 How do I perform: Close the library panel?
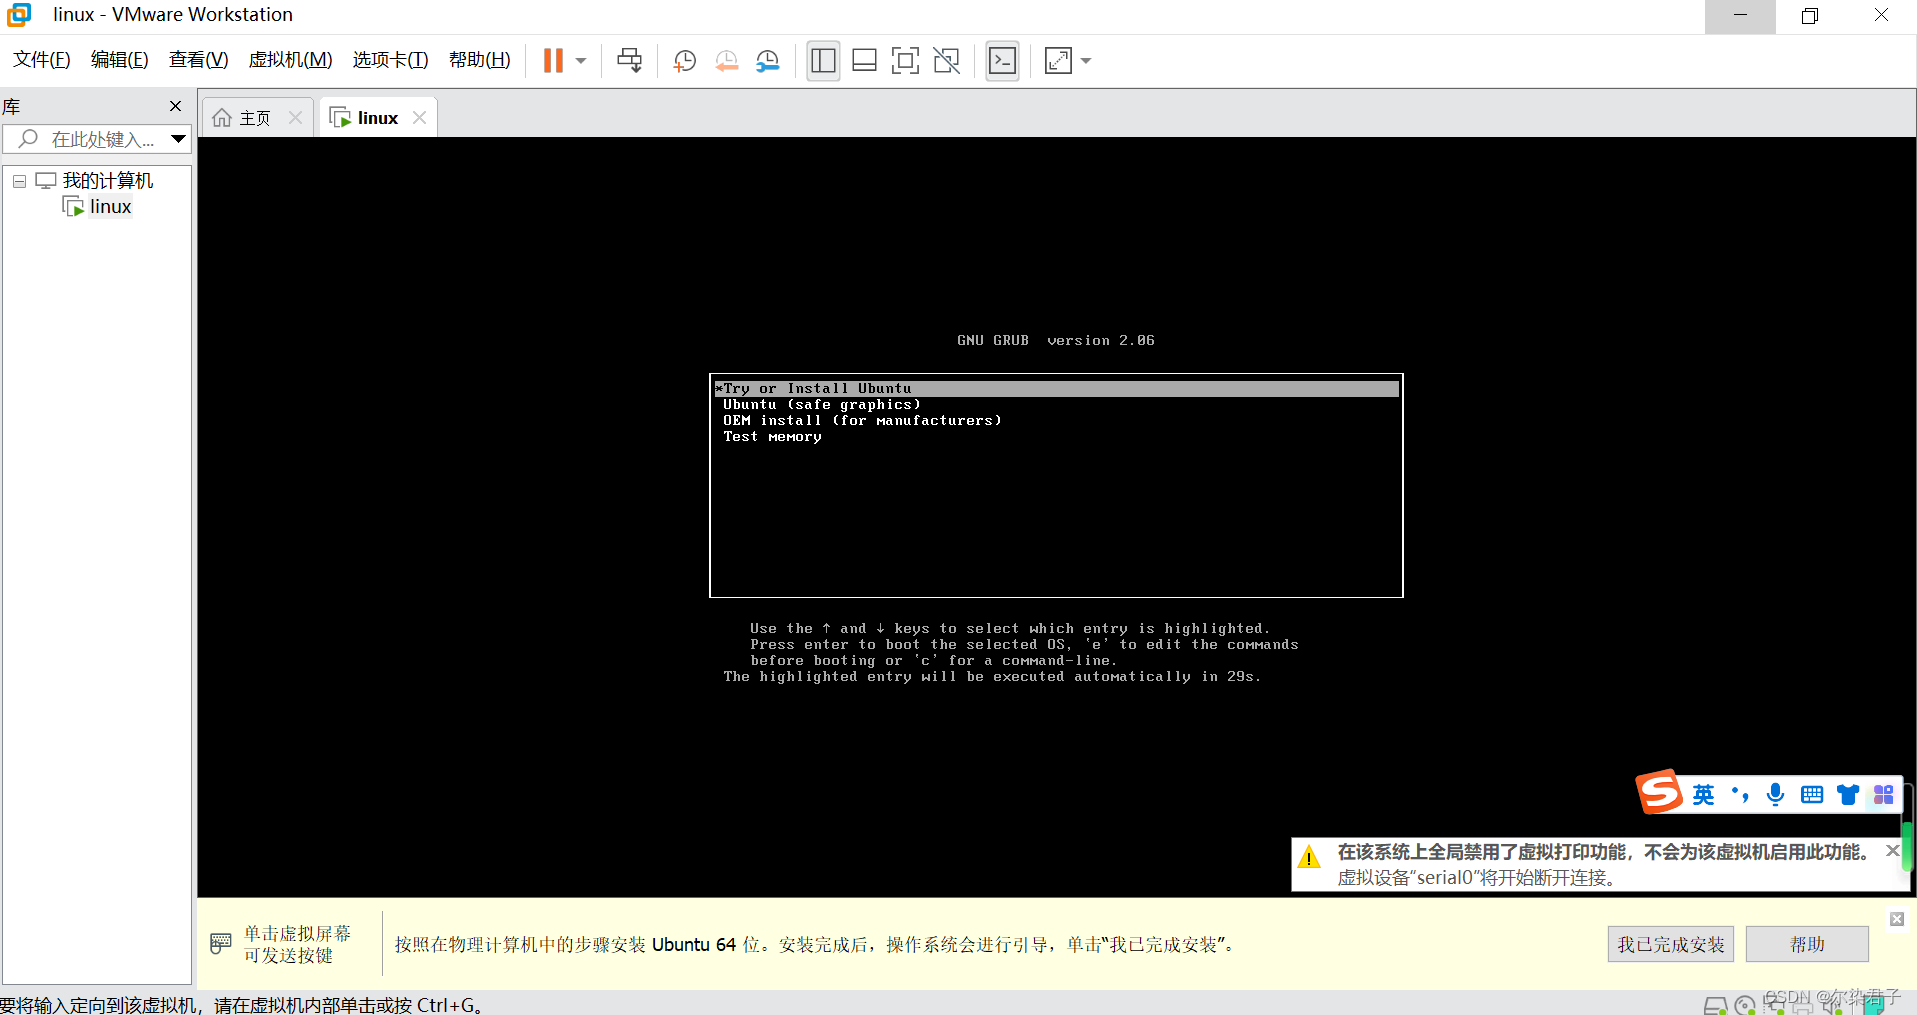click(176, 106)
